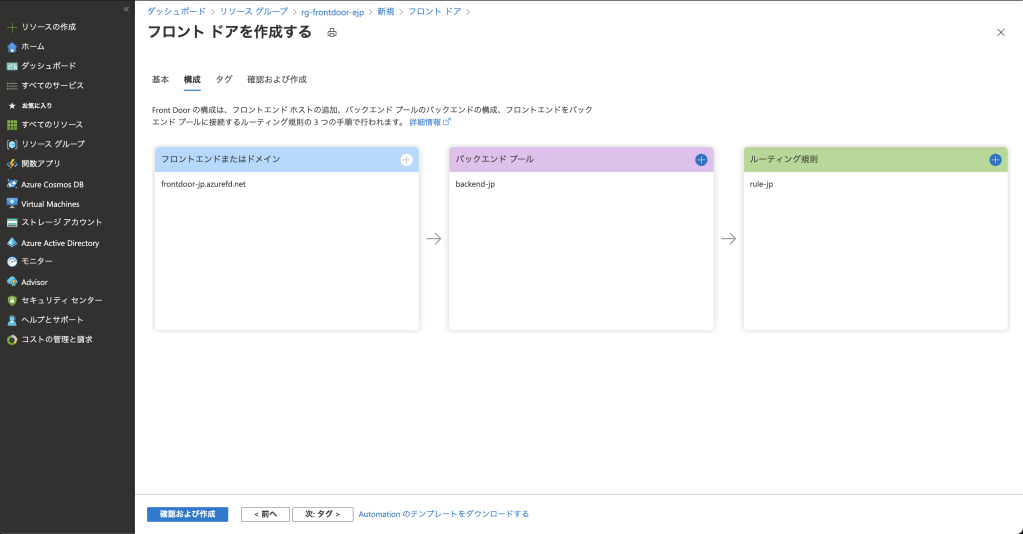This screenshot has width=1023, height=534.
Task: Click Automation のテンプレートをダウンロードする link
Action: pyautogui.click(x=443, y=514)
